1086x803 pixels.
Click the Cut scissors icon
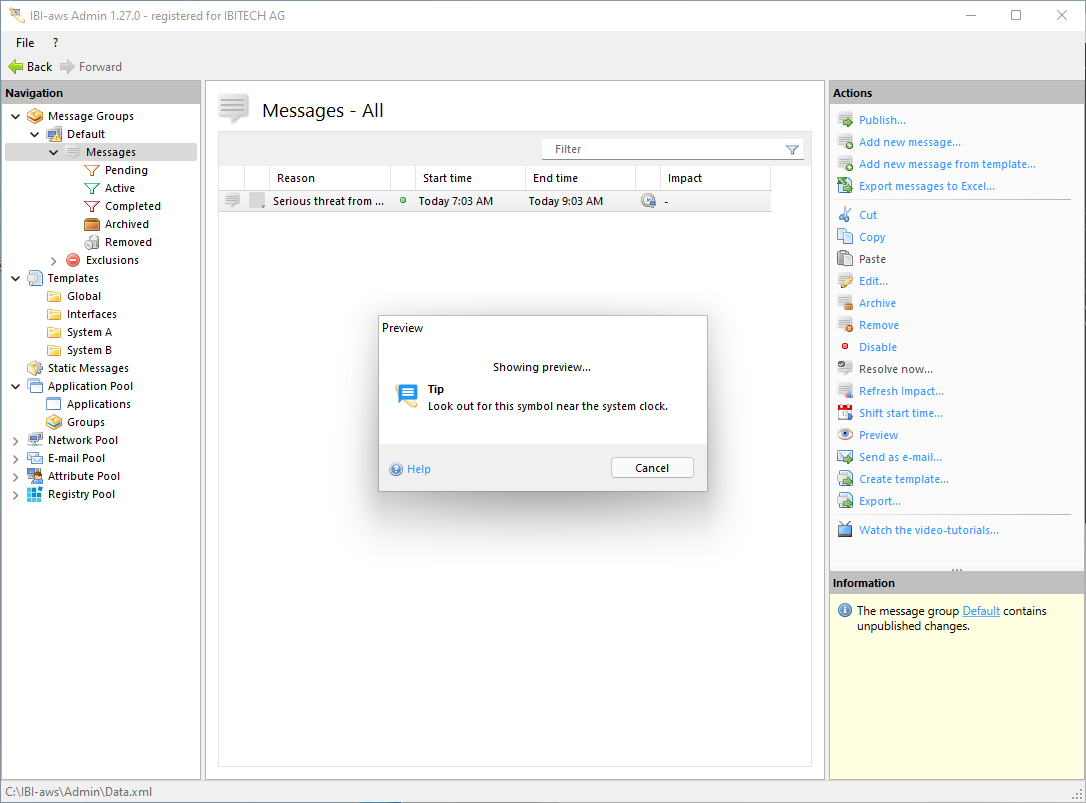click(x=845, y=215)
